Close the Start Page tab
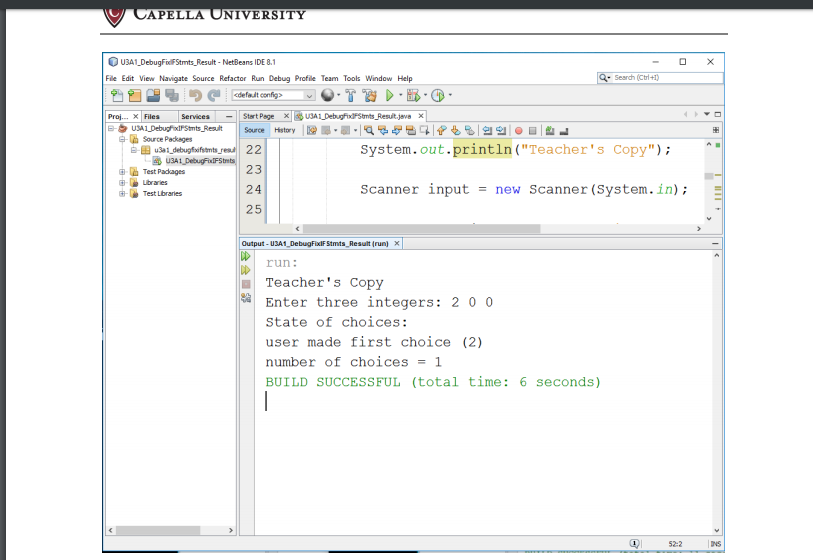The image size is (813, 560). (x=286, y=116)
